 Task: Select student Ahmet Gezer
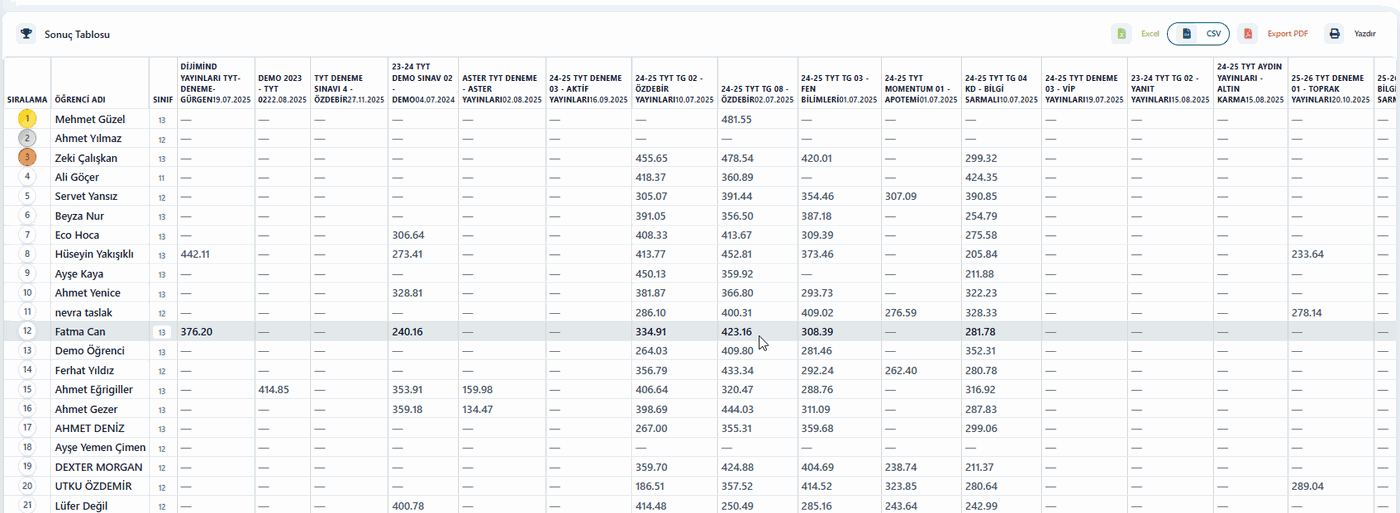click(86, 409)
